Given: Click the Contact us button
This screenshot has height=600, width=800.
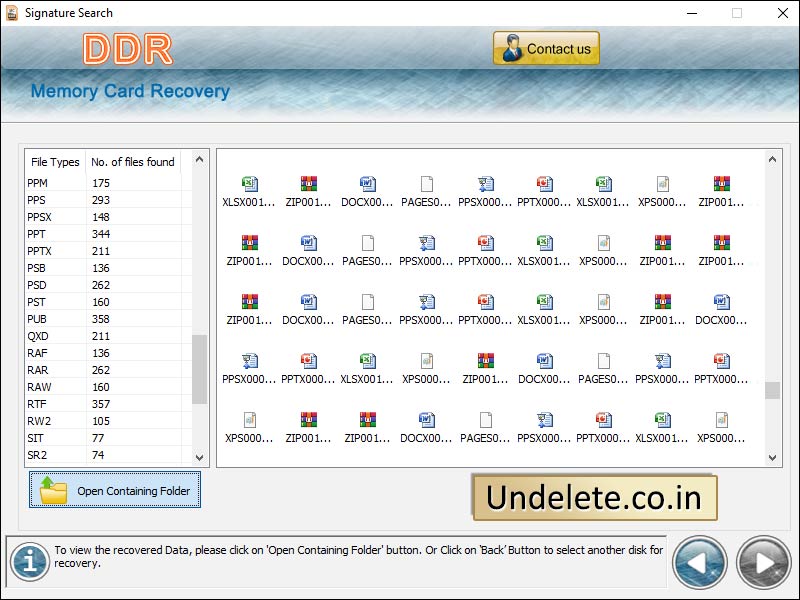Looking at the screenshot, I should click(546, 48).
